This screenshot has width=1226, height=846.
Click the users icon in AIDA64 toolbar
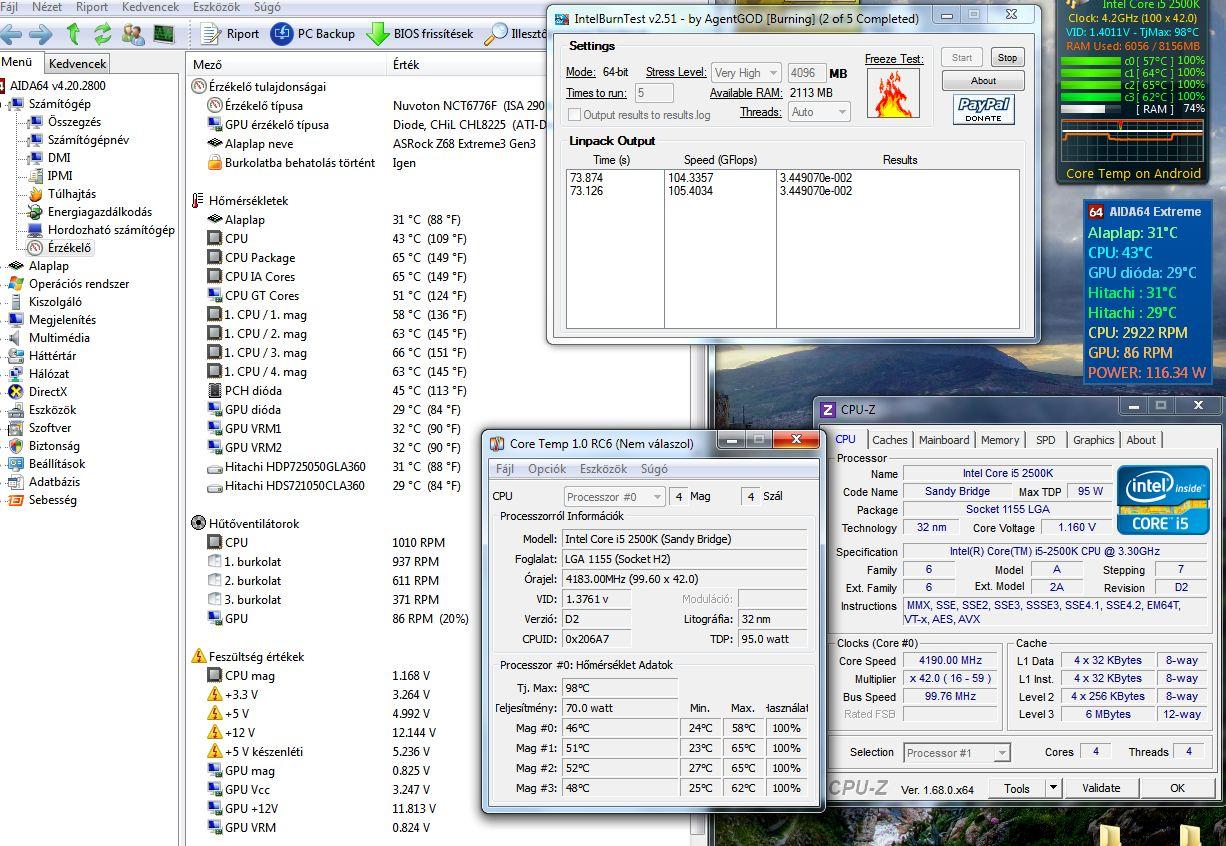[132, 33]
